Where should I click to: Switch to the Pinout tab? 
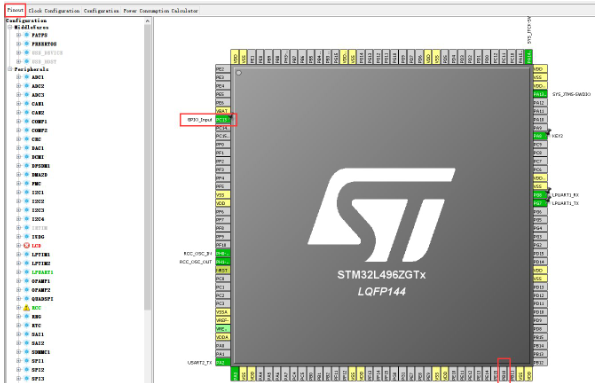15,10
